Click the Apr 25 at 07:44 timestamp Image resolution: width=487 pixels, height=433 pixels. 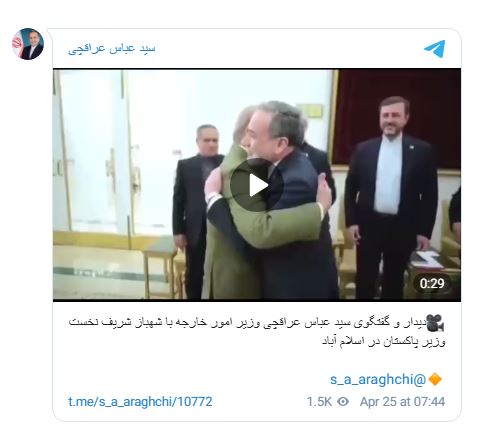(402, 402)
